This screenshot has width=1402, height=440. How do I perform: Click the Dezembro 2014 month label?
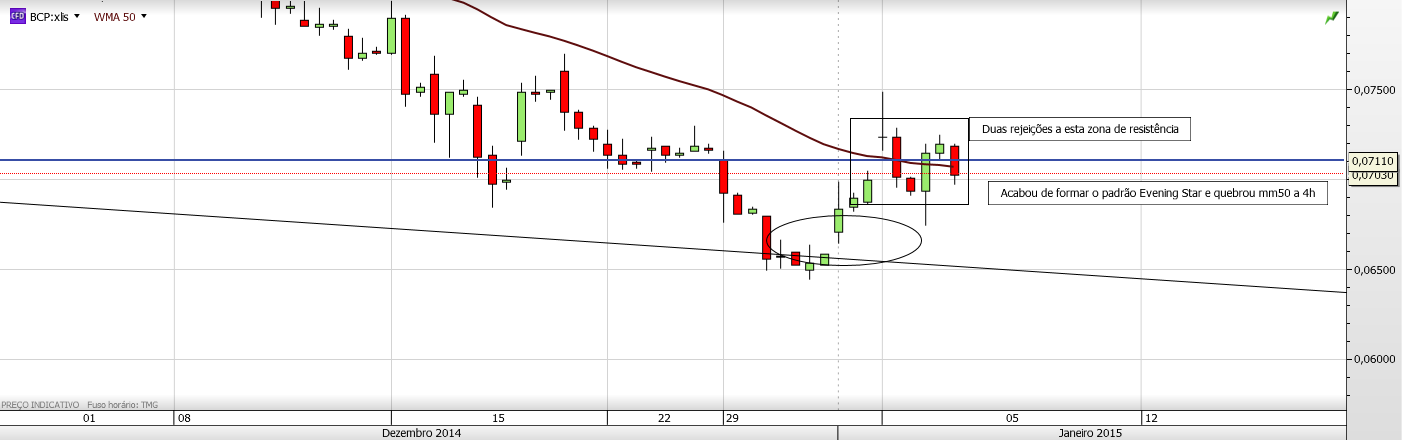[422, 433]
